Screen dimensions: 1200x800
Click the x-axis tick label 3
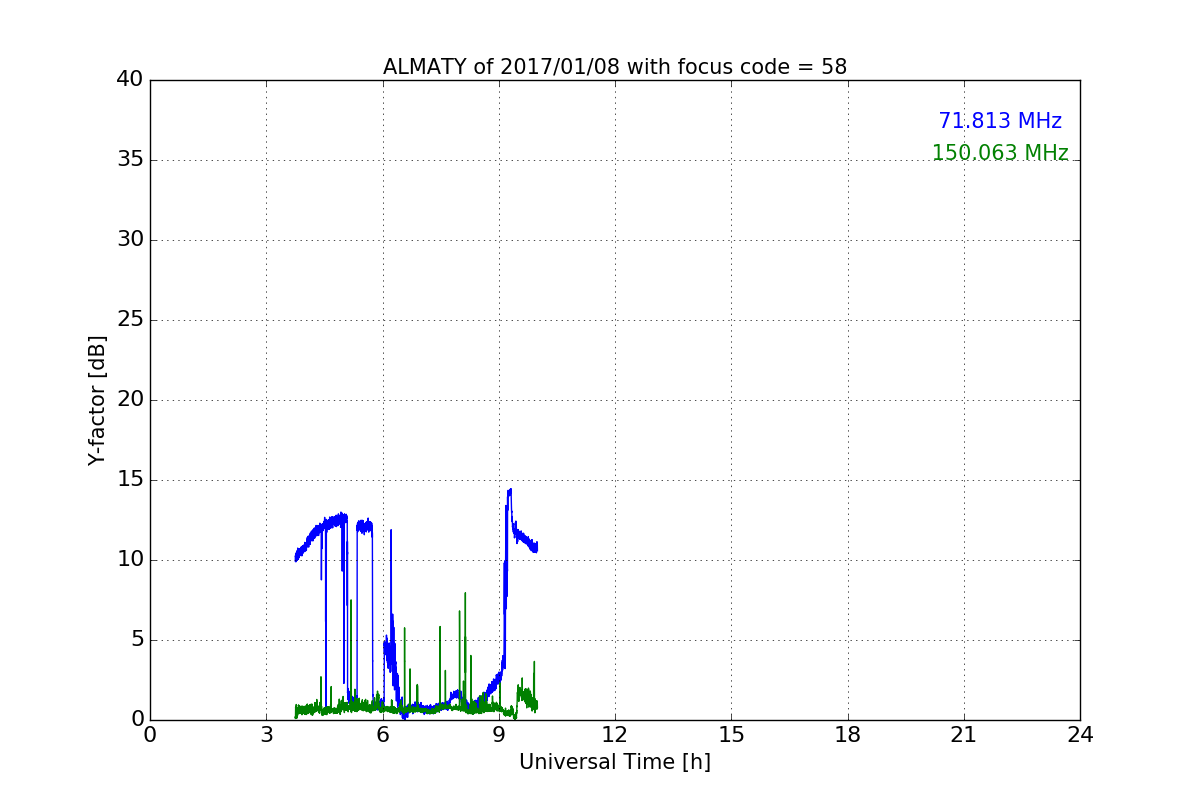[x=266, y=734]
